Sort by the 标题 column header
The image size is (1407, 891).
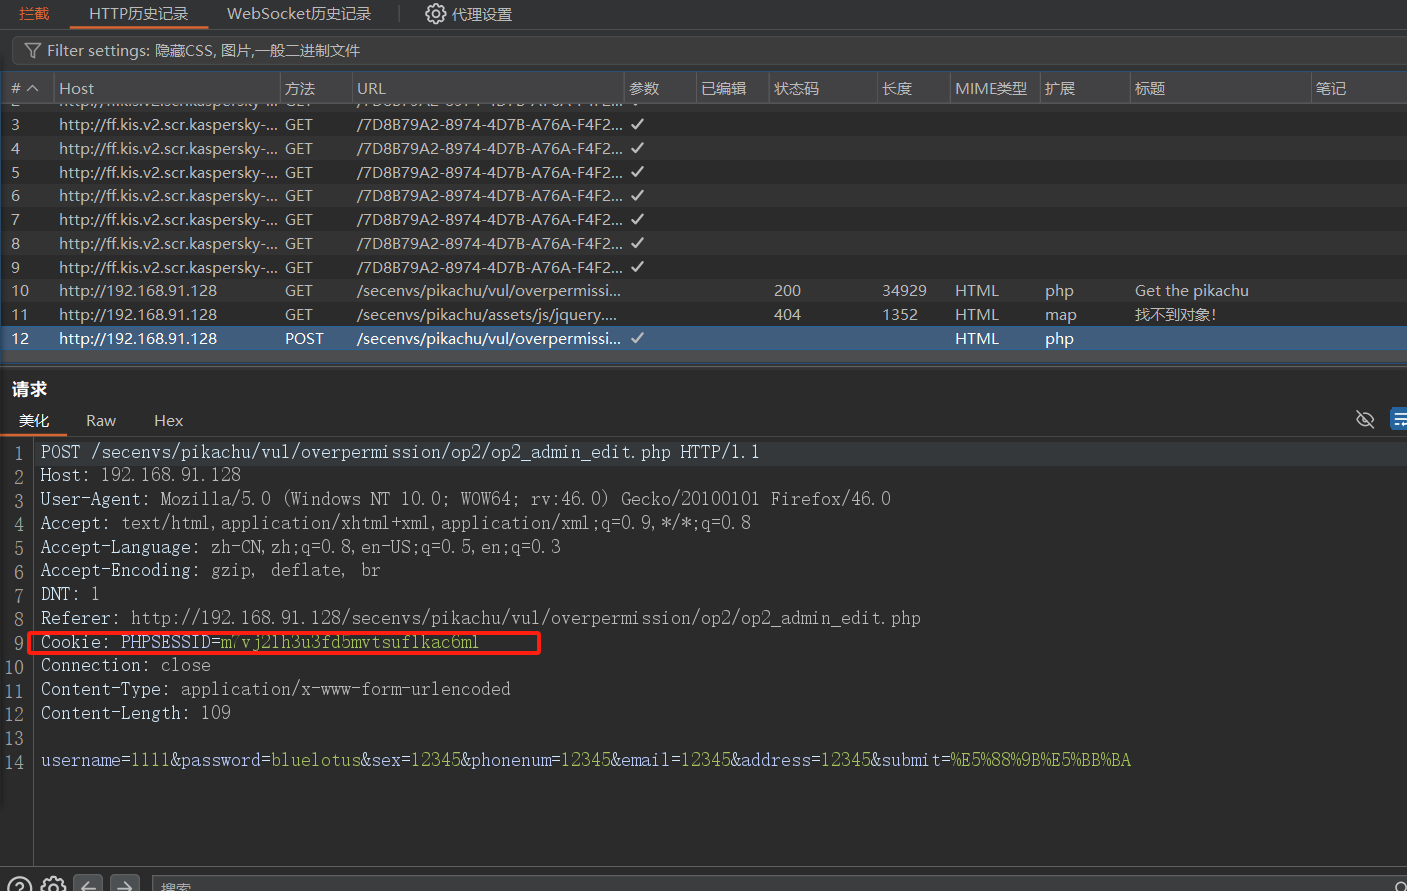[1220, 88]
